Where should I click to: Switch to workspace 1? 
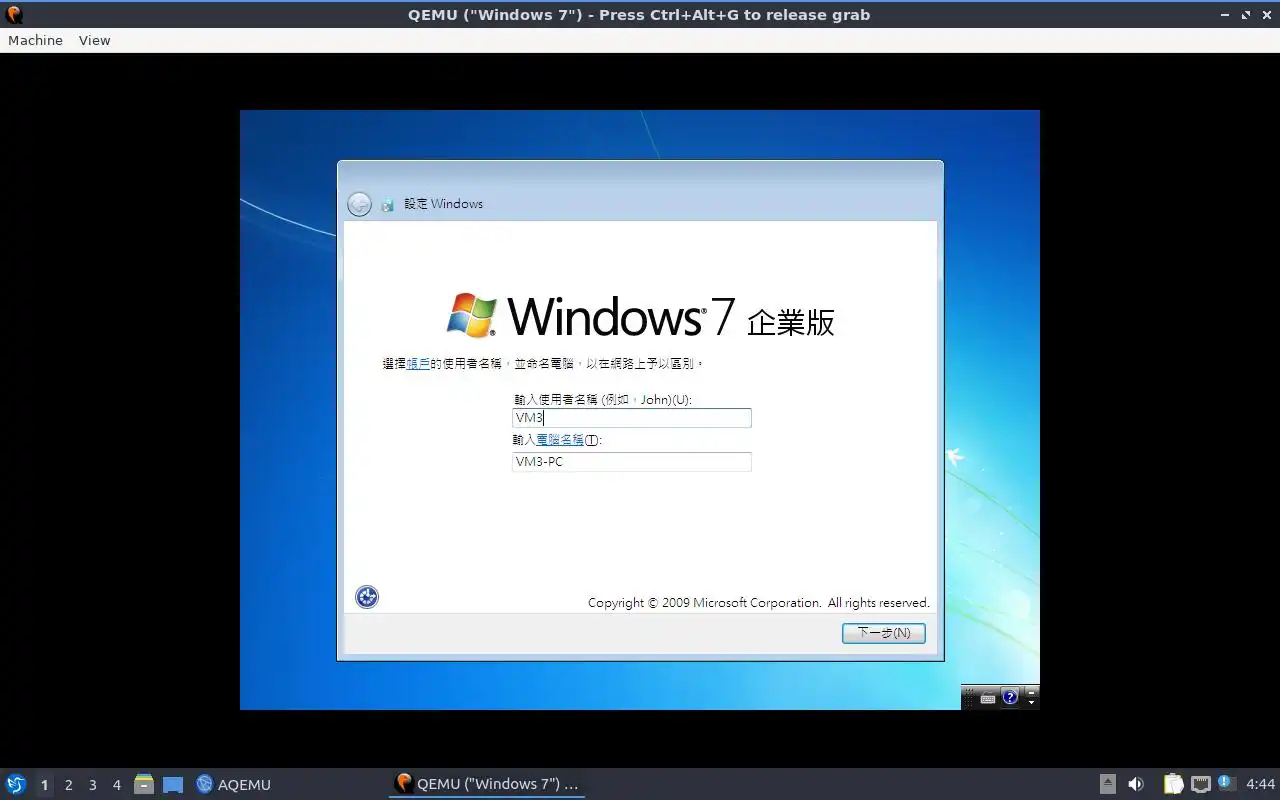44,785
